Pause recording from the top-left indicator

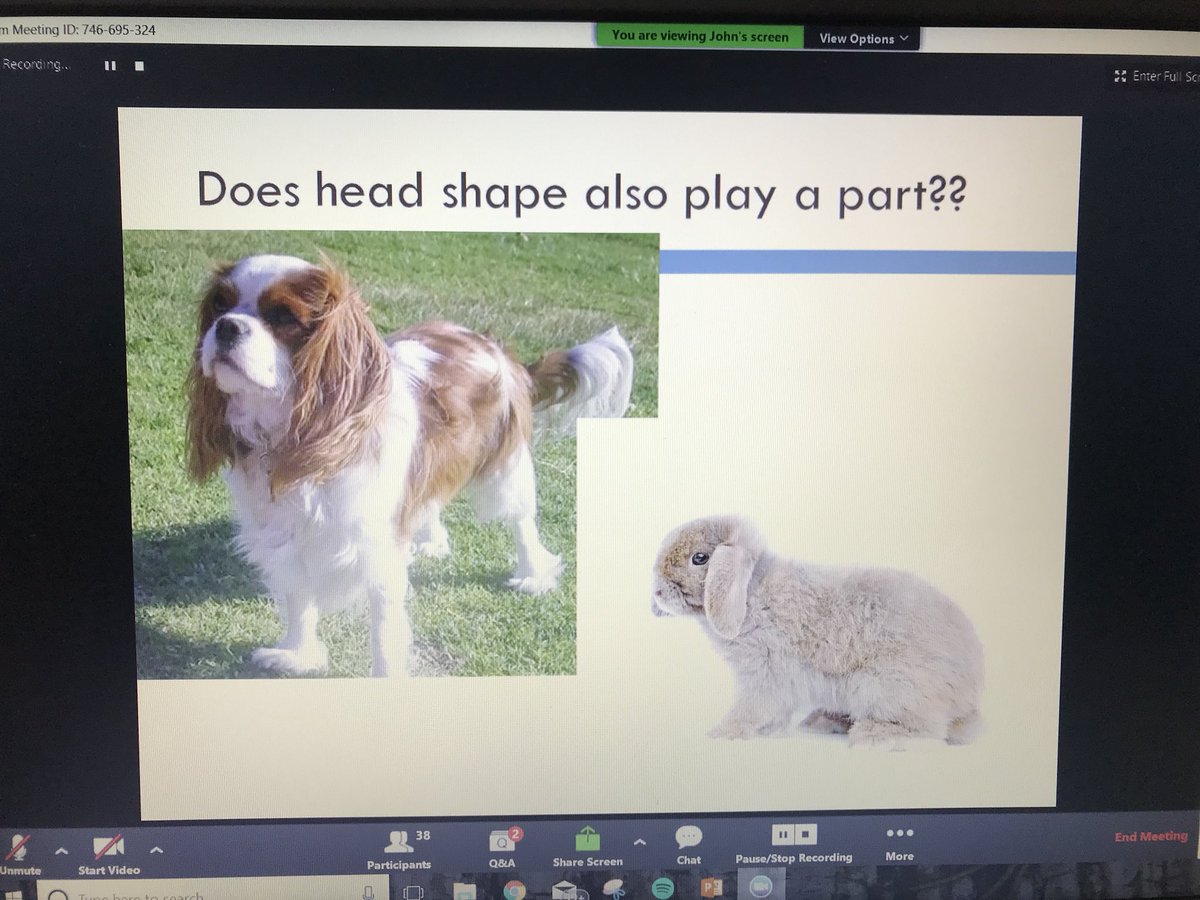pyautogui.click(x=110, y=64)
